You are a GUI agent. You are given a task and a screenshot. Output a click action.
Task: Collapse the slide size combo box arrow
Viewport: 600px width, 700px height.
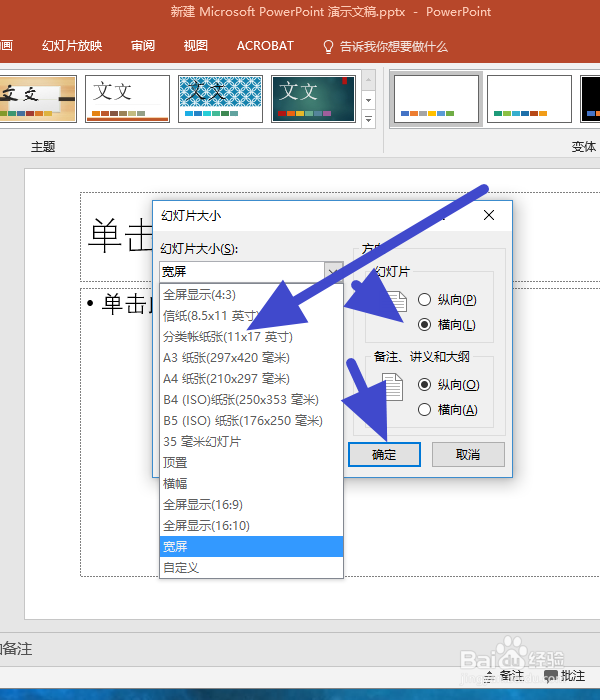coord(333,271)
